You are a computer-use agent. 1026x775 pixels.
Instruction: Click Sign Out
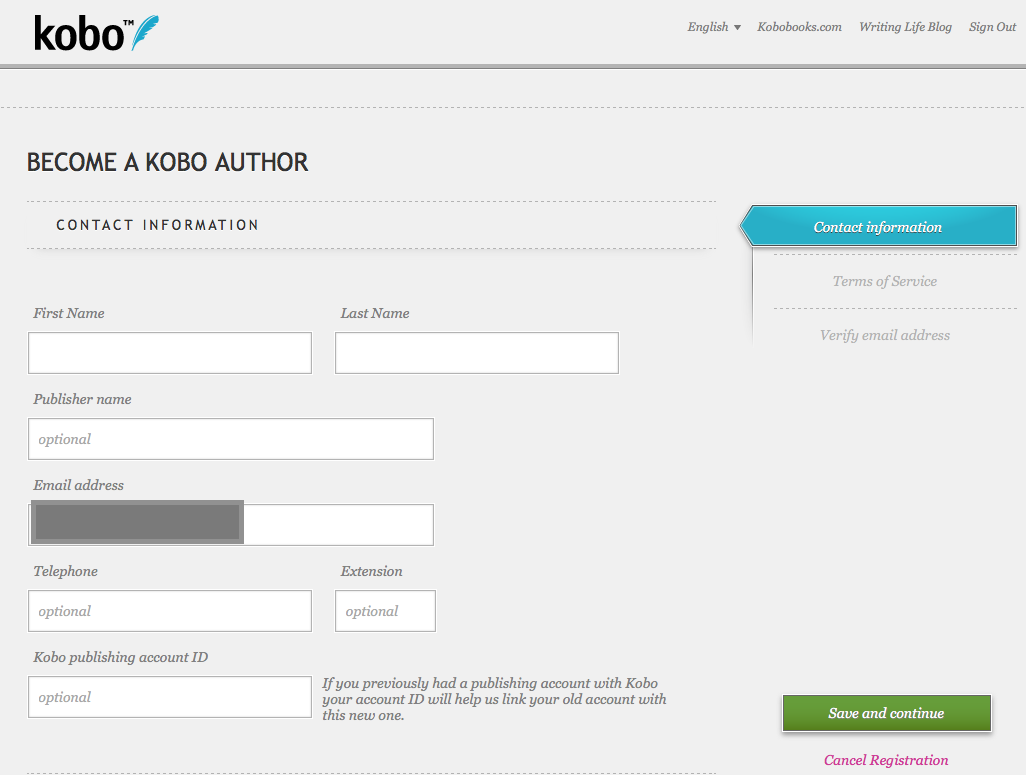tap(992, 27)
